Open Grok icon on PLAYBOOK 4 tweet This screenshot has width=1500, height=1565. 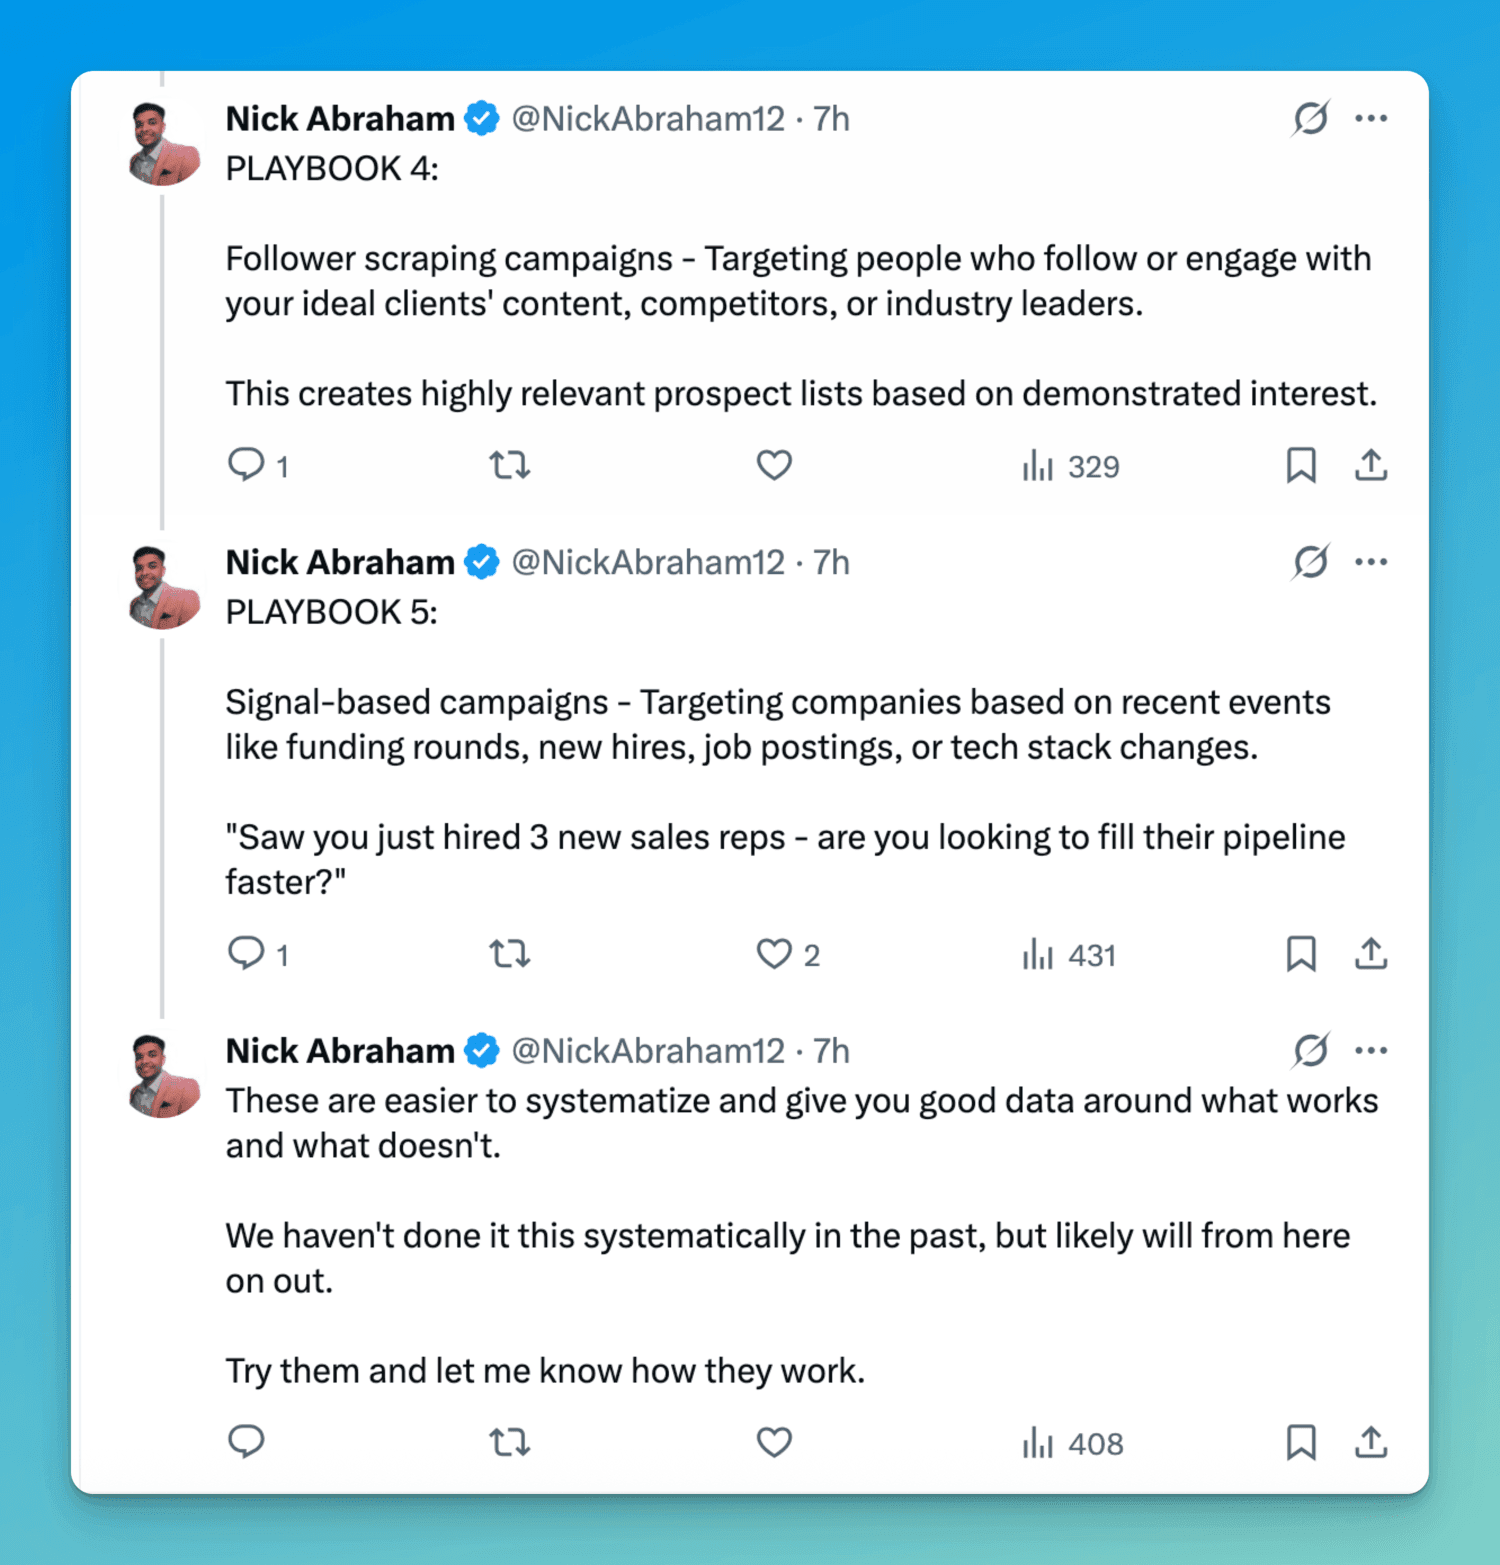(x=1310, y=118)
